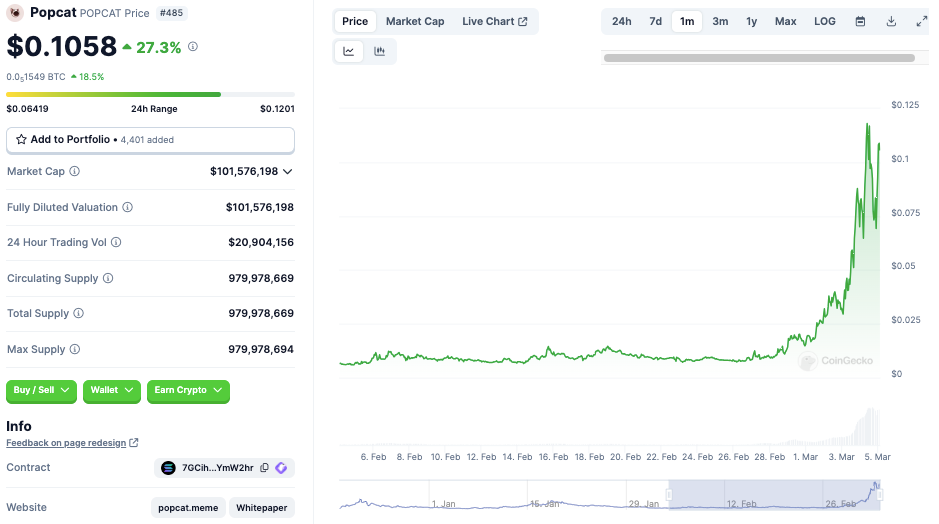Viewport: 939px width, 524px height.
Task: Open Feedback on page redesign link
Action: coord(66,443)
